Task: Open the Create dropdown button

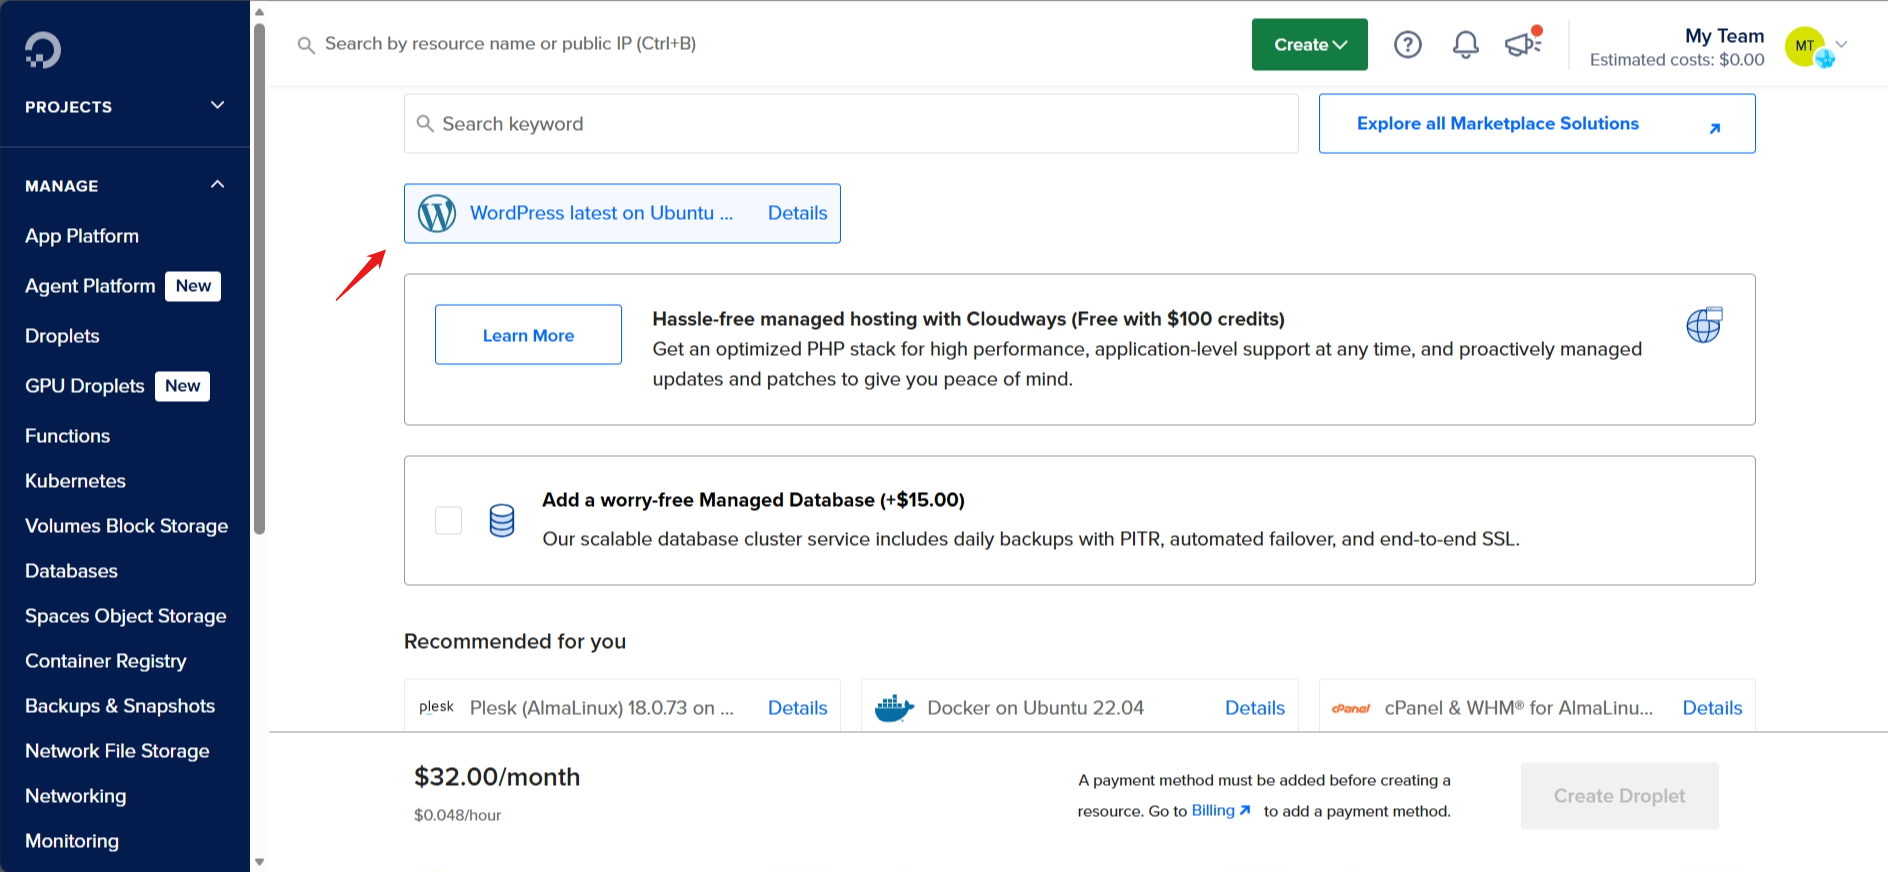Action: tap(1310, 44)
